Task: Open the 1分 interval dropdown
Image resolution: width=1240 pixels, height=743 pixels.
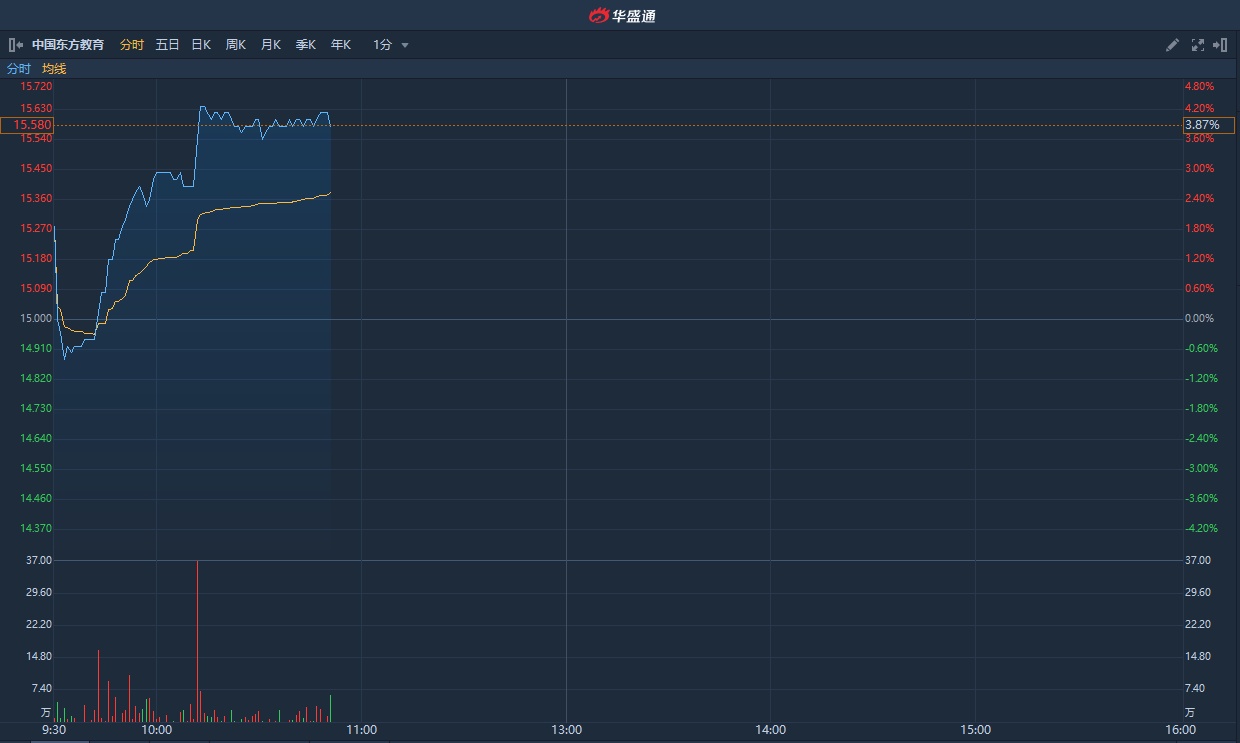Action: (391, 45)
